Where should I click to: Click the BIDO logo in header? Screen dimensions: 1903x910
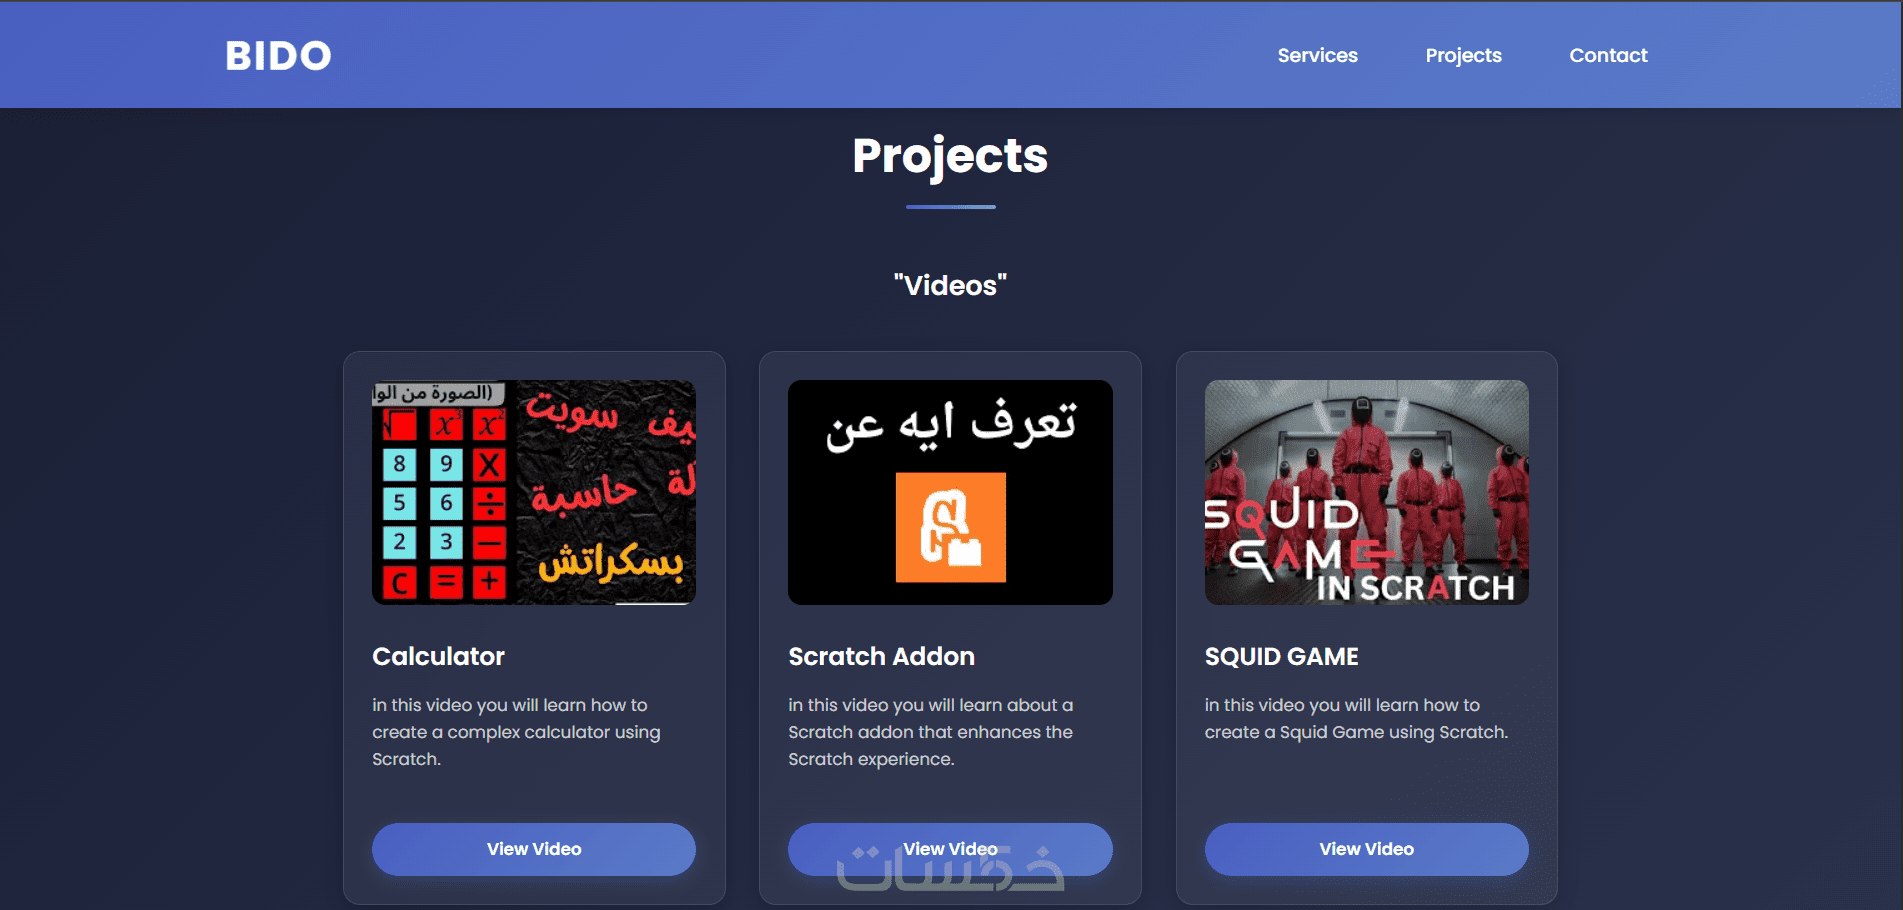point(278,56)
